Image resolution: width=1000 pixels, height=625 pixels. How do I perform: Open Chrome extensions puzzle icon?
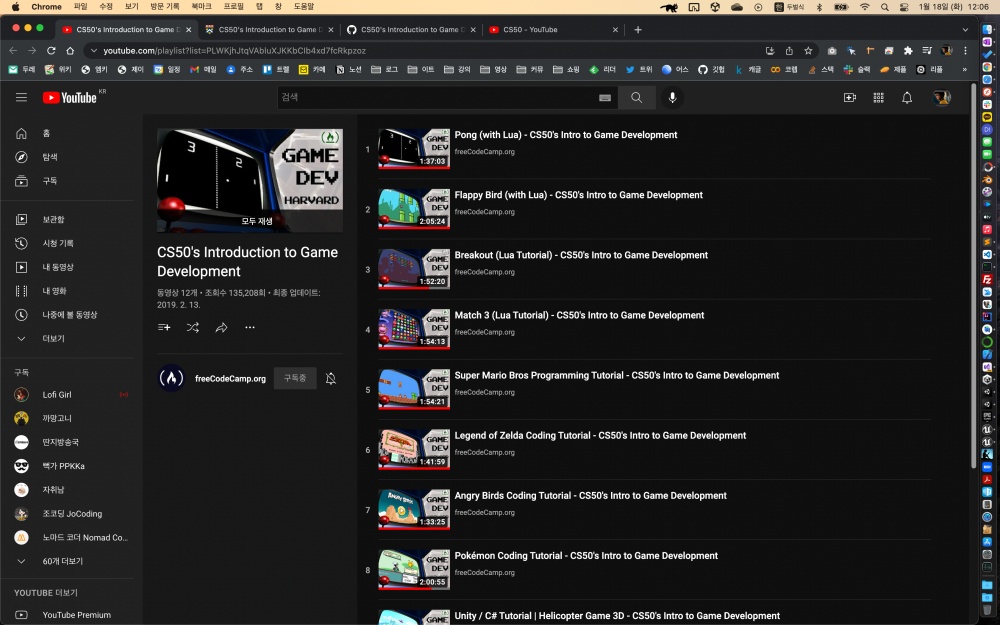908,50
